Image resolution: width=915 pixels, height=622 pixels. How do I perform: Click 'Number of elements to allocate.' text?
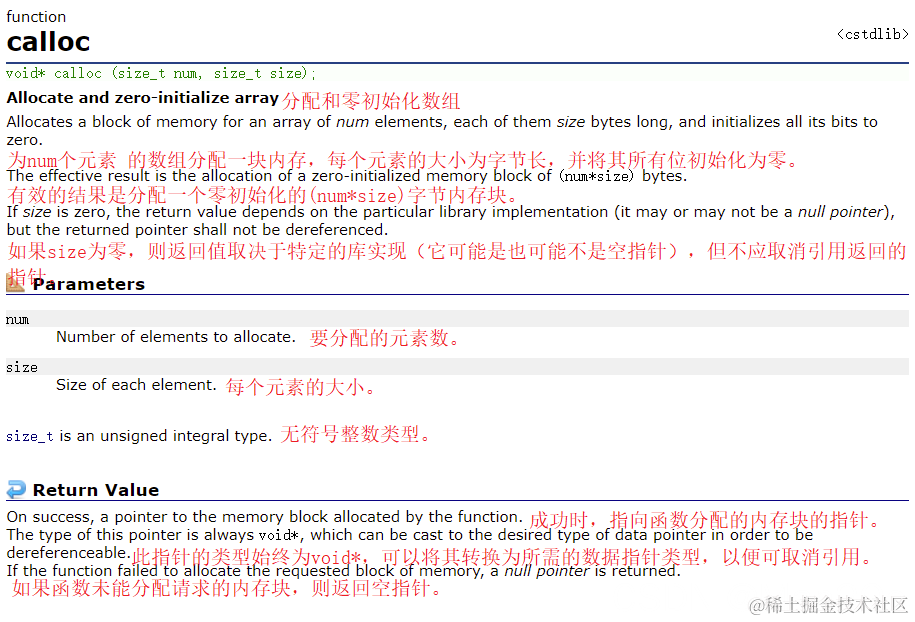176,337
